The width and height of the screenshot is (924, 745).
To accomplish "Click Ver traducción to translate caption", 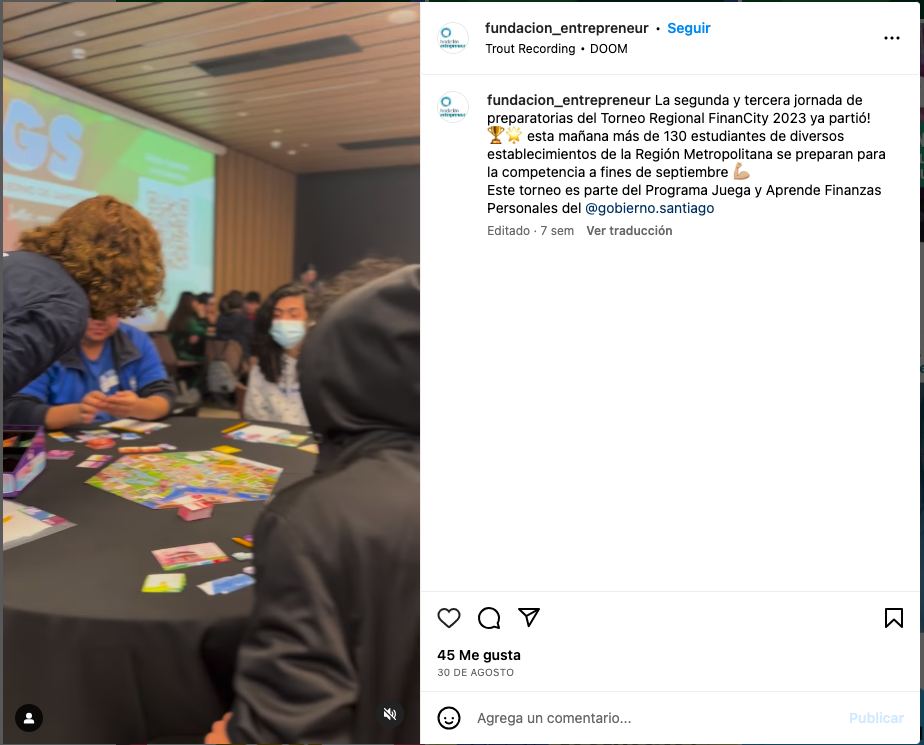I will [629, 230].
